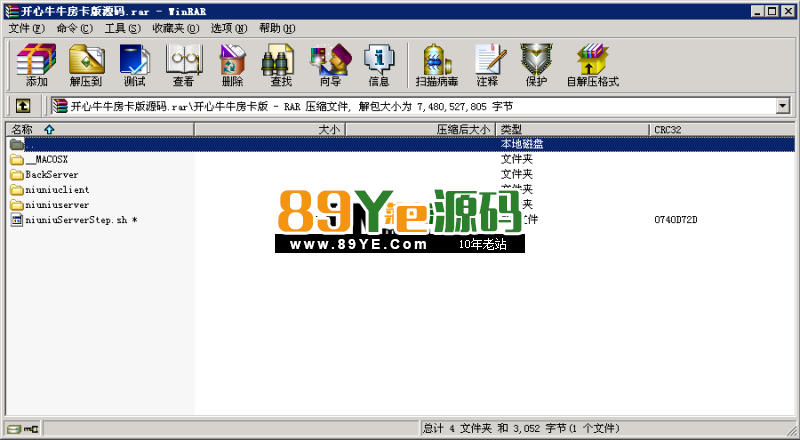Click the Virus Scan (扫描病毒) icon
The height and width of the screenshot is (440, 800).
point(437,65)
